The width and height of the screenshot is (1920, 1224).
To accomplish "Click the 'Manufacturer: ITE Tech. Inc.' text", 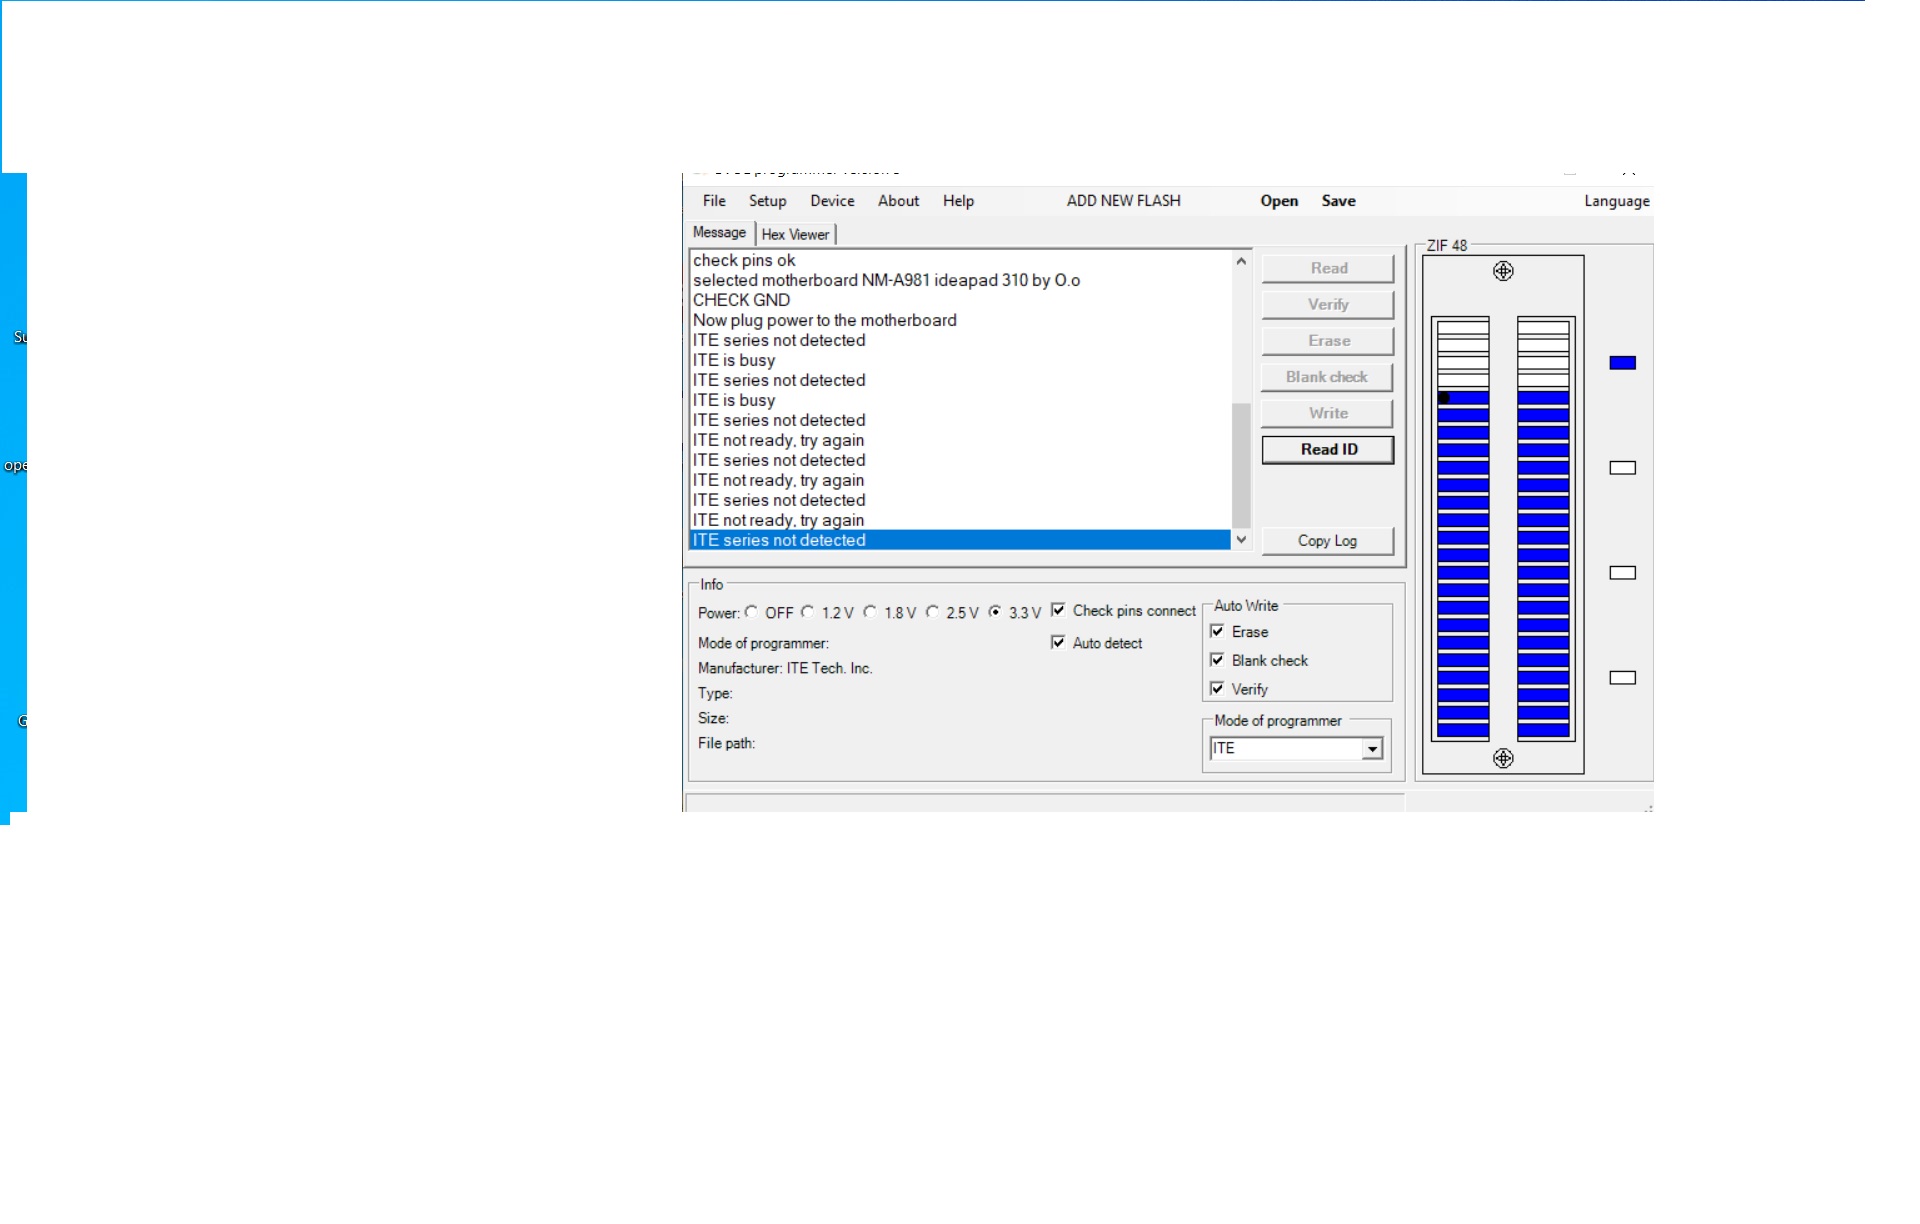I will coord(785,668).
